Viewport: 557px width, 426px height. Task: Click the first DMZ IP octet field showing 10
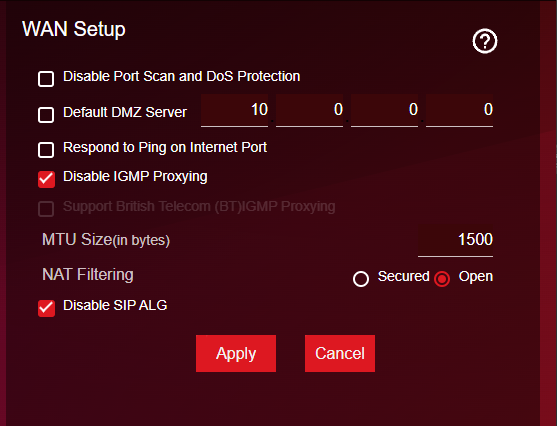tap(234, 110)
